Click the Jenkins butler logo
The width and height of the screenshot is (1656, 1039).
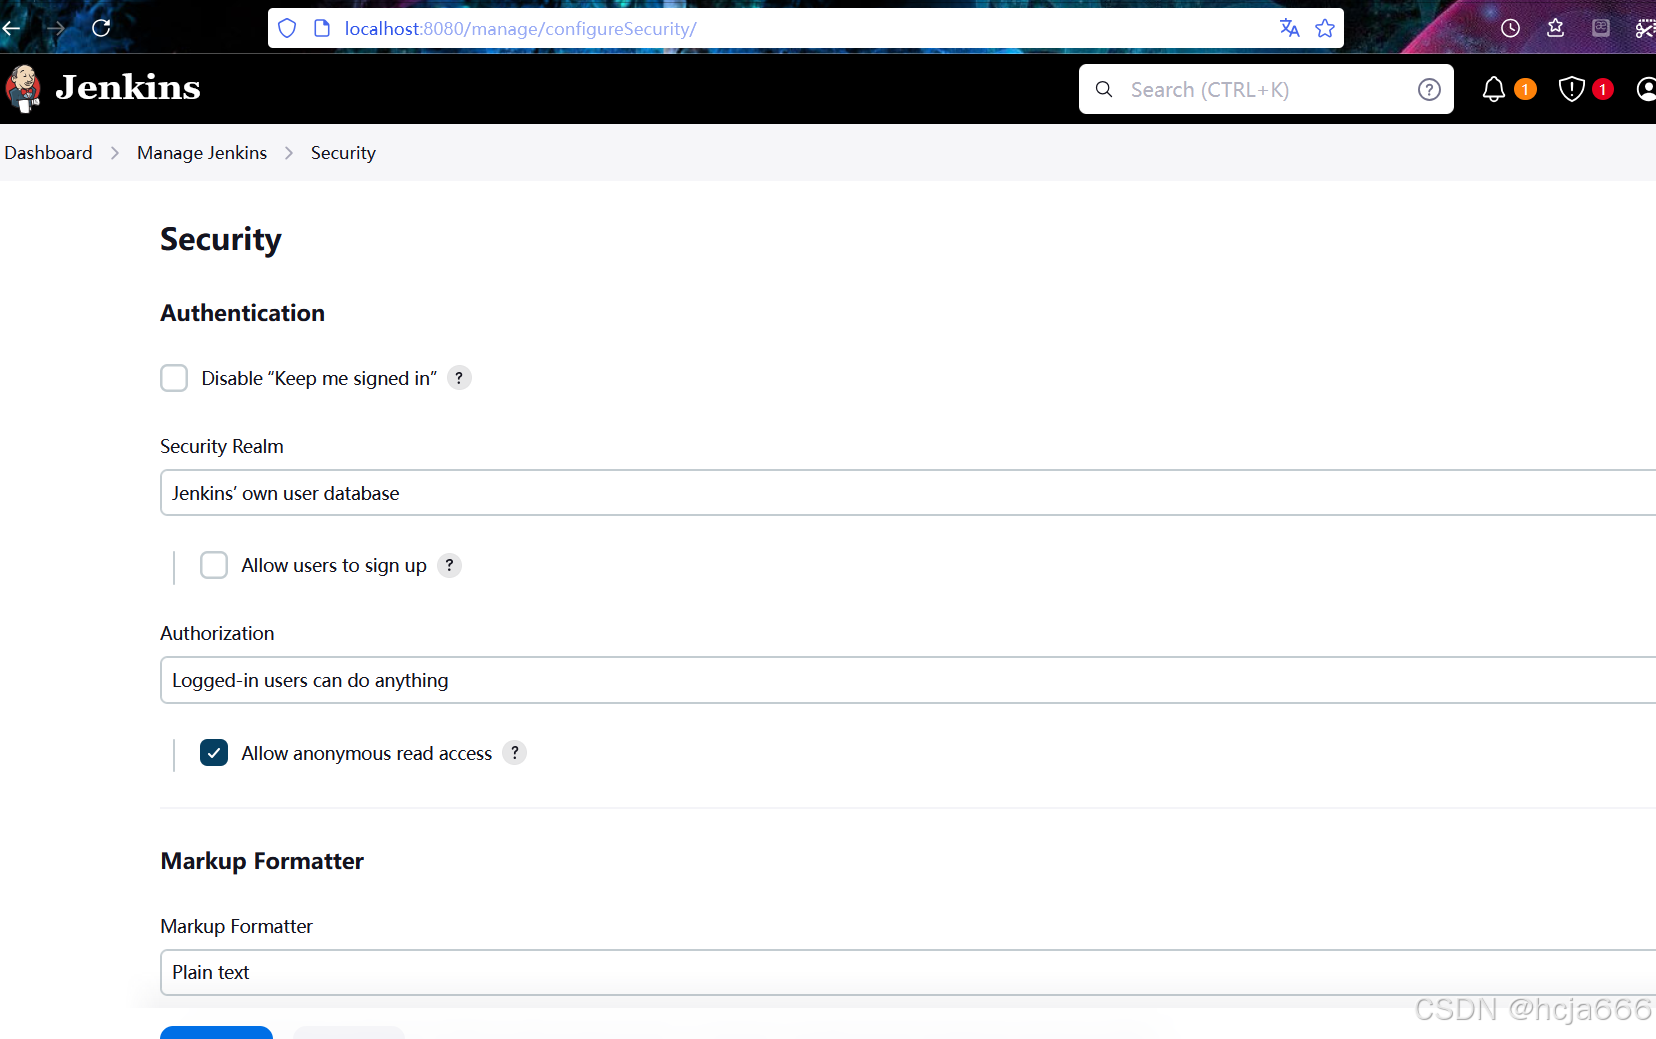point(23,89)
